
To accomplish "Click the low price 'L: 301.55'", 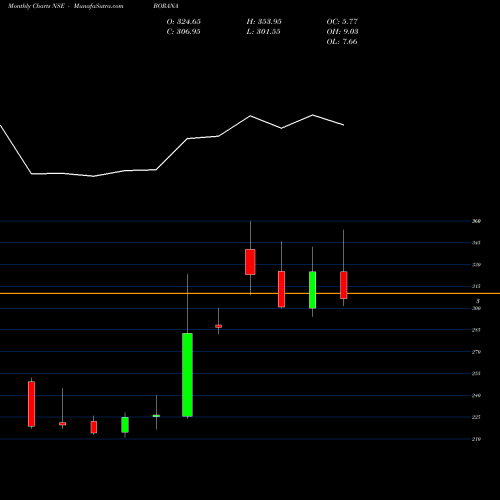I will pyautogui.click(x=263, y=32).
